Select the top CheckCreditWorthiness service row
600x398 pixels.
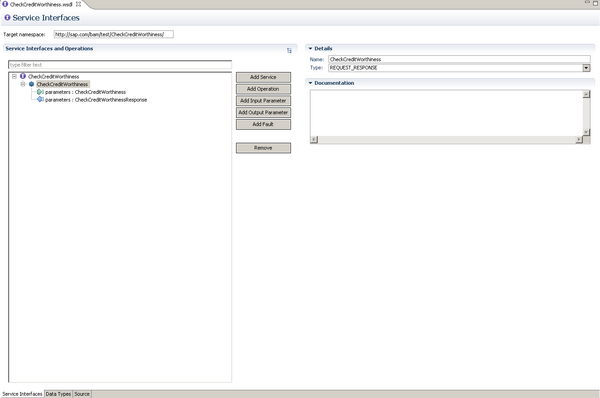54,77
